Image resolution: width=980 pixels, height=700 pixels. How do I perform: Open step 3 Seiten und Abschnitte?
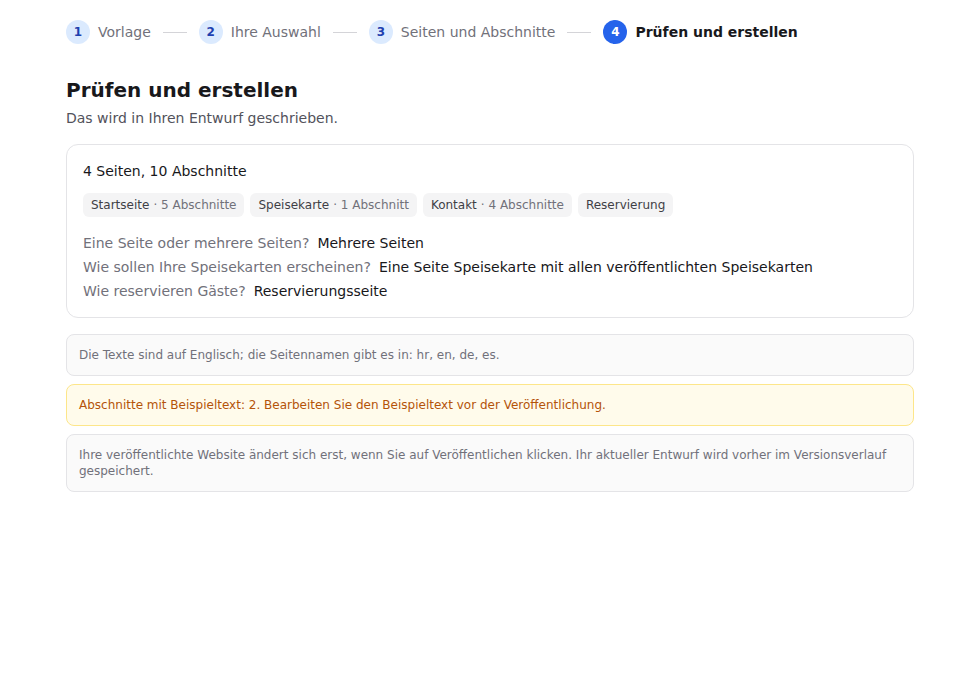coord(462,32)
